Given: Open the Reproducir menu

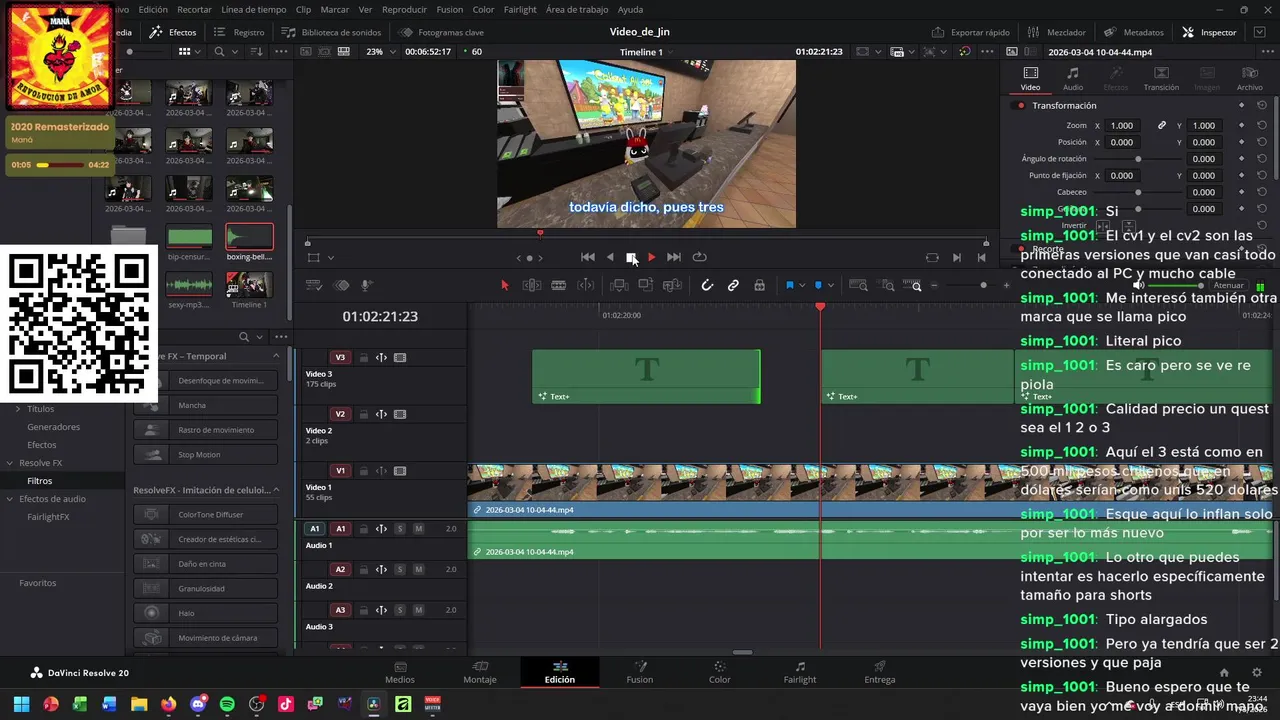Looking at the screenshot, I should point(404,9).
